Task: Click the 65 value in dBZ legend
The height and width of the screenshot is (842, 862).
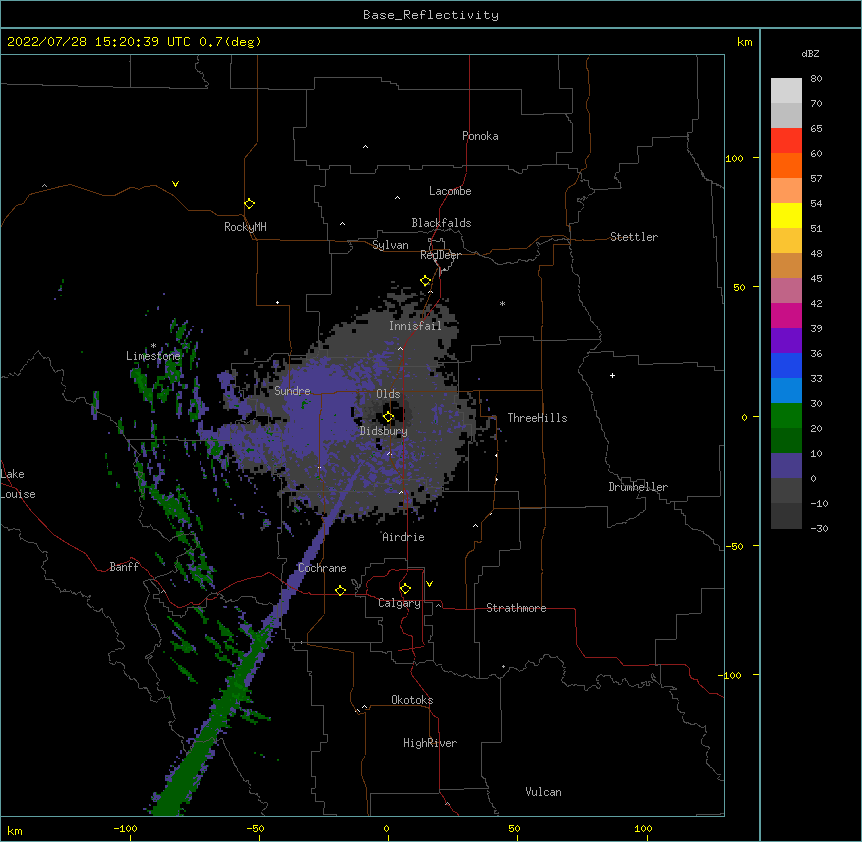Action: [816, 129]
